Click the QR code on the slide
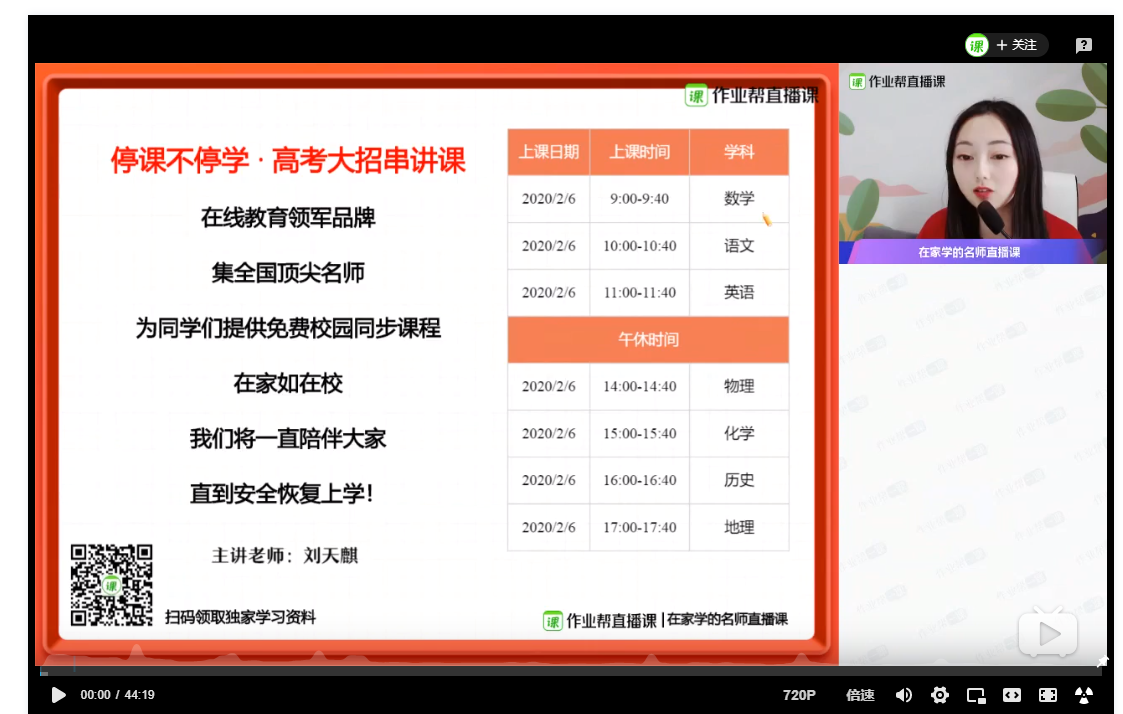Viewport: 1123px width, 714px height. click(111, 584)
